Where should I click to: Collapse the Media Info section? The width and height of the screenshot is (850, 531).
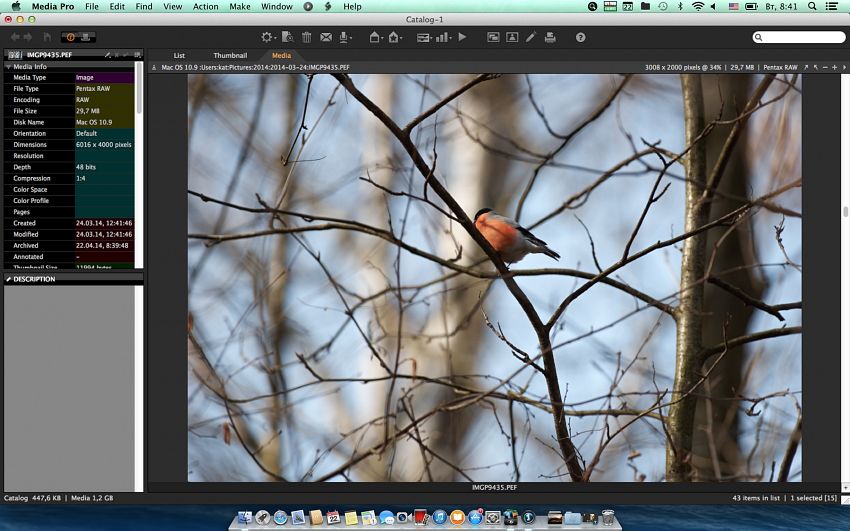point(9,67)
